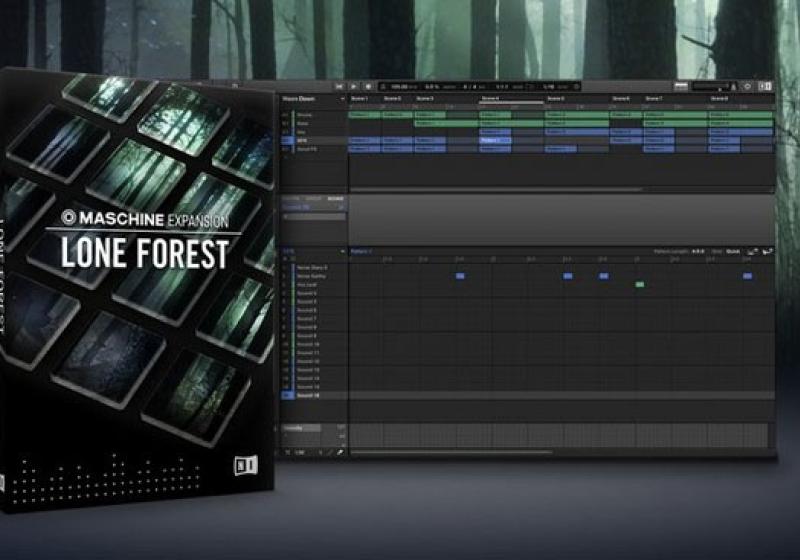Select Scene 1 in the arranger
Image resolution: width=800 pixels, height=560 pixels.
pos(359,98)
